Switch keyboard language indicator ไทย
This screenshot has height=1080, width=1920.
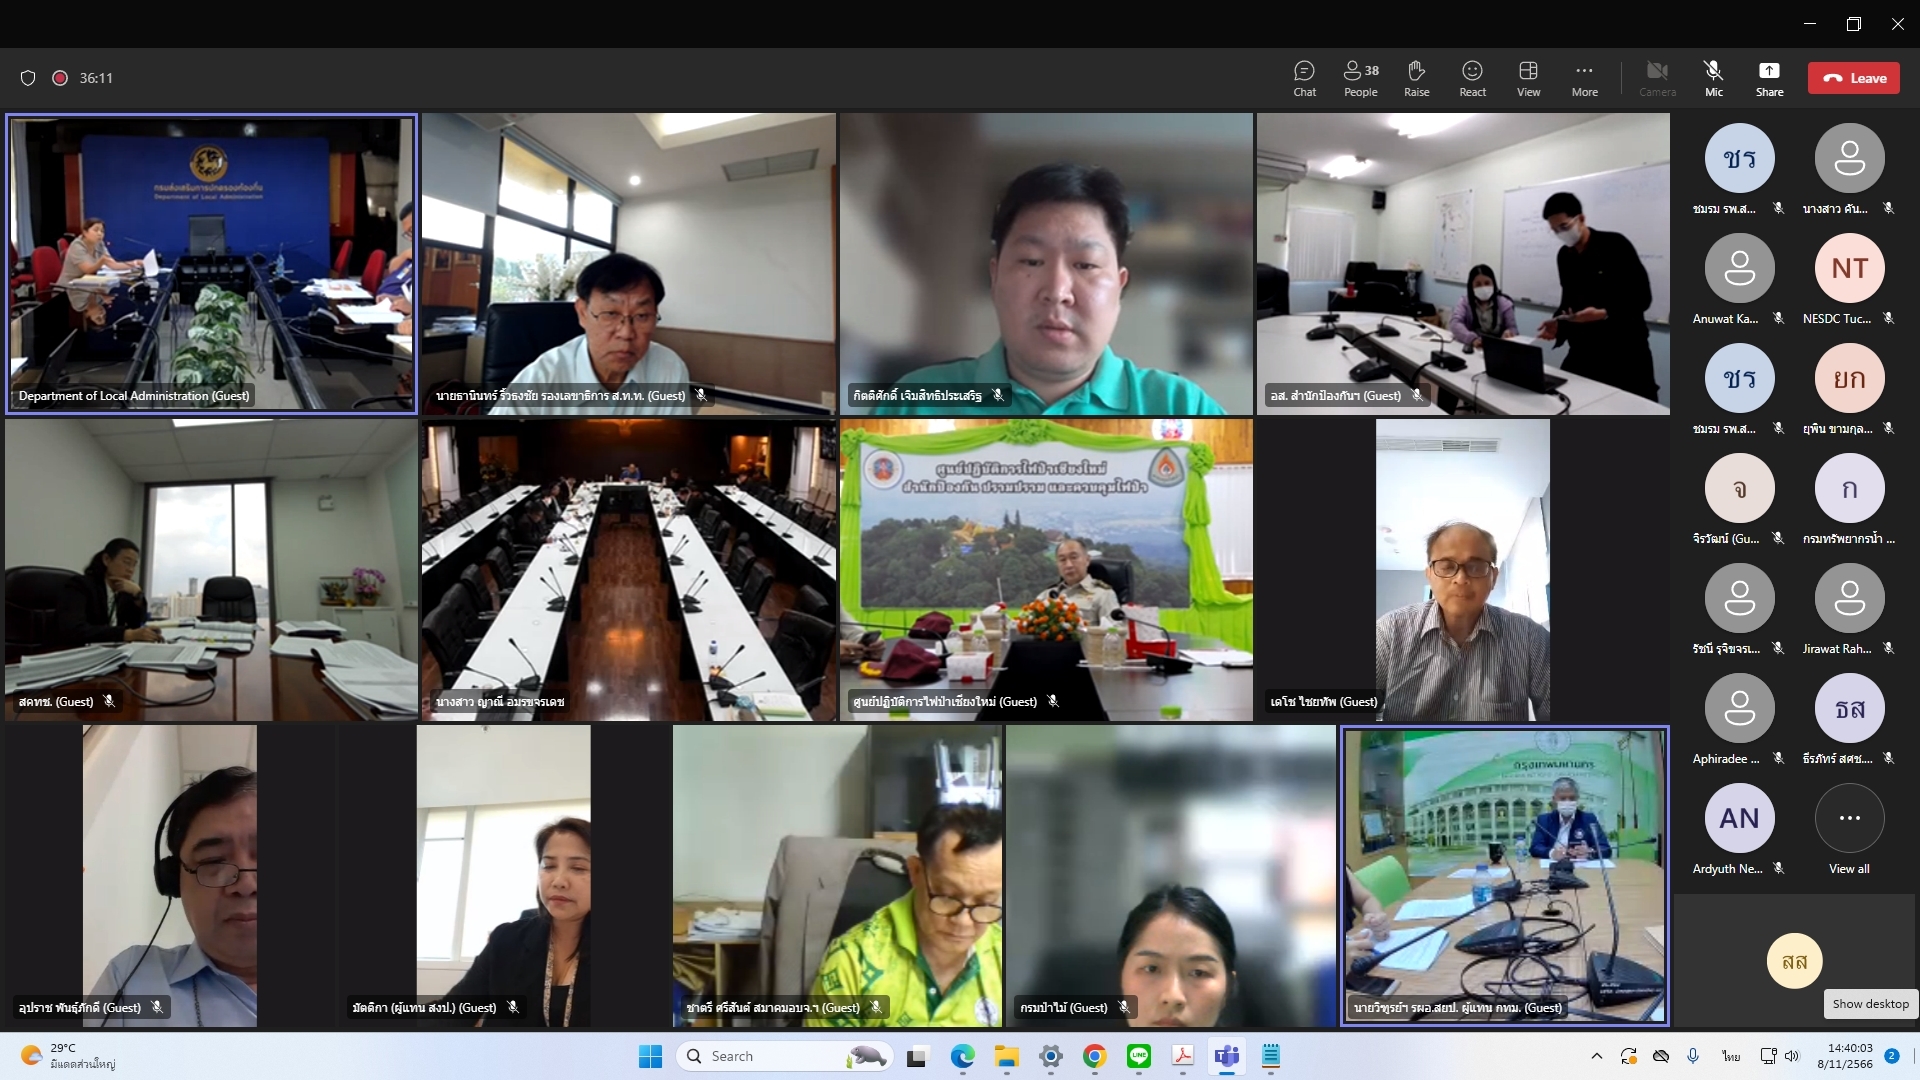[x=1731, y=1056]
